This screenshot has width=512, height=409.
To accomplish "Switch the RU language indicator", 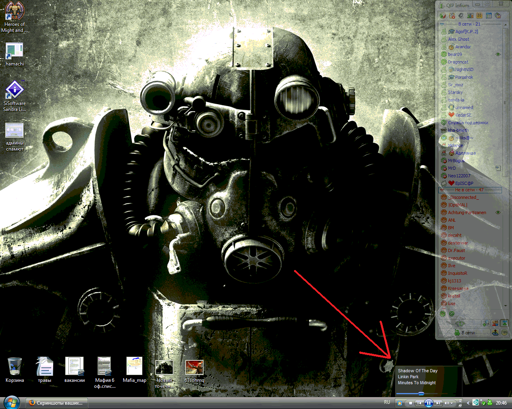I will point(387,402).
